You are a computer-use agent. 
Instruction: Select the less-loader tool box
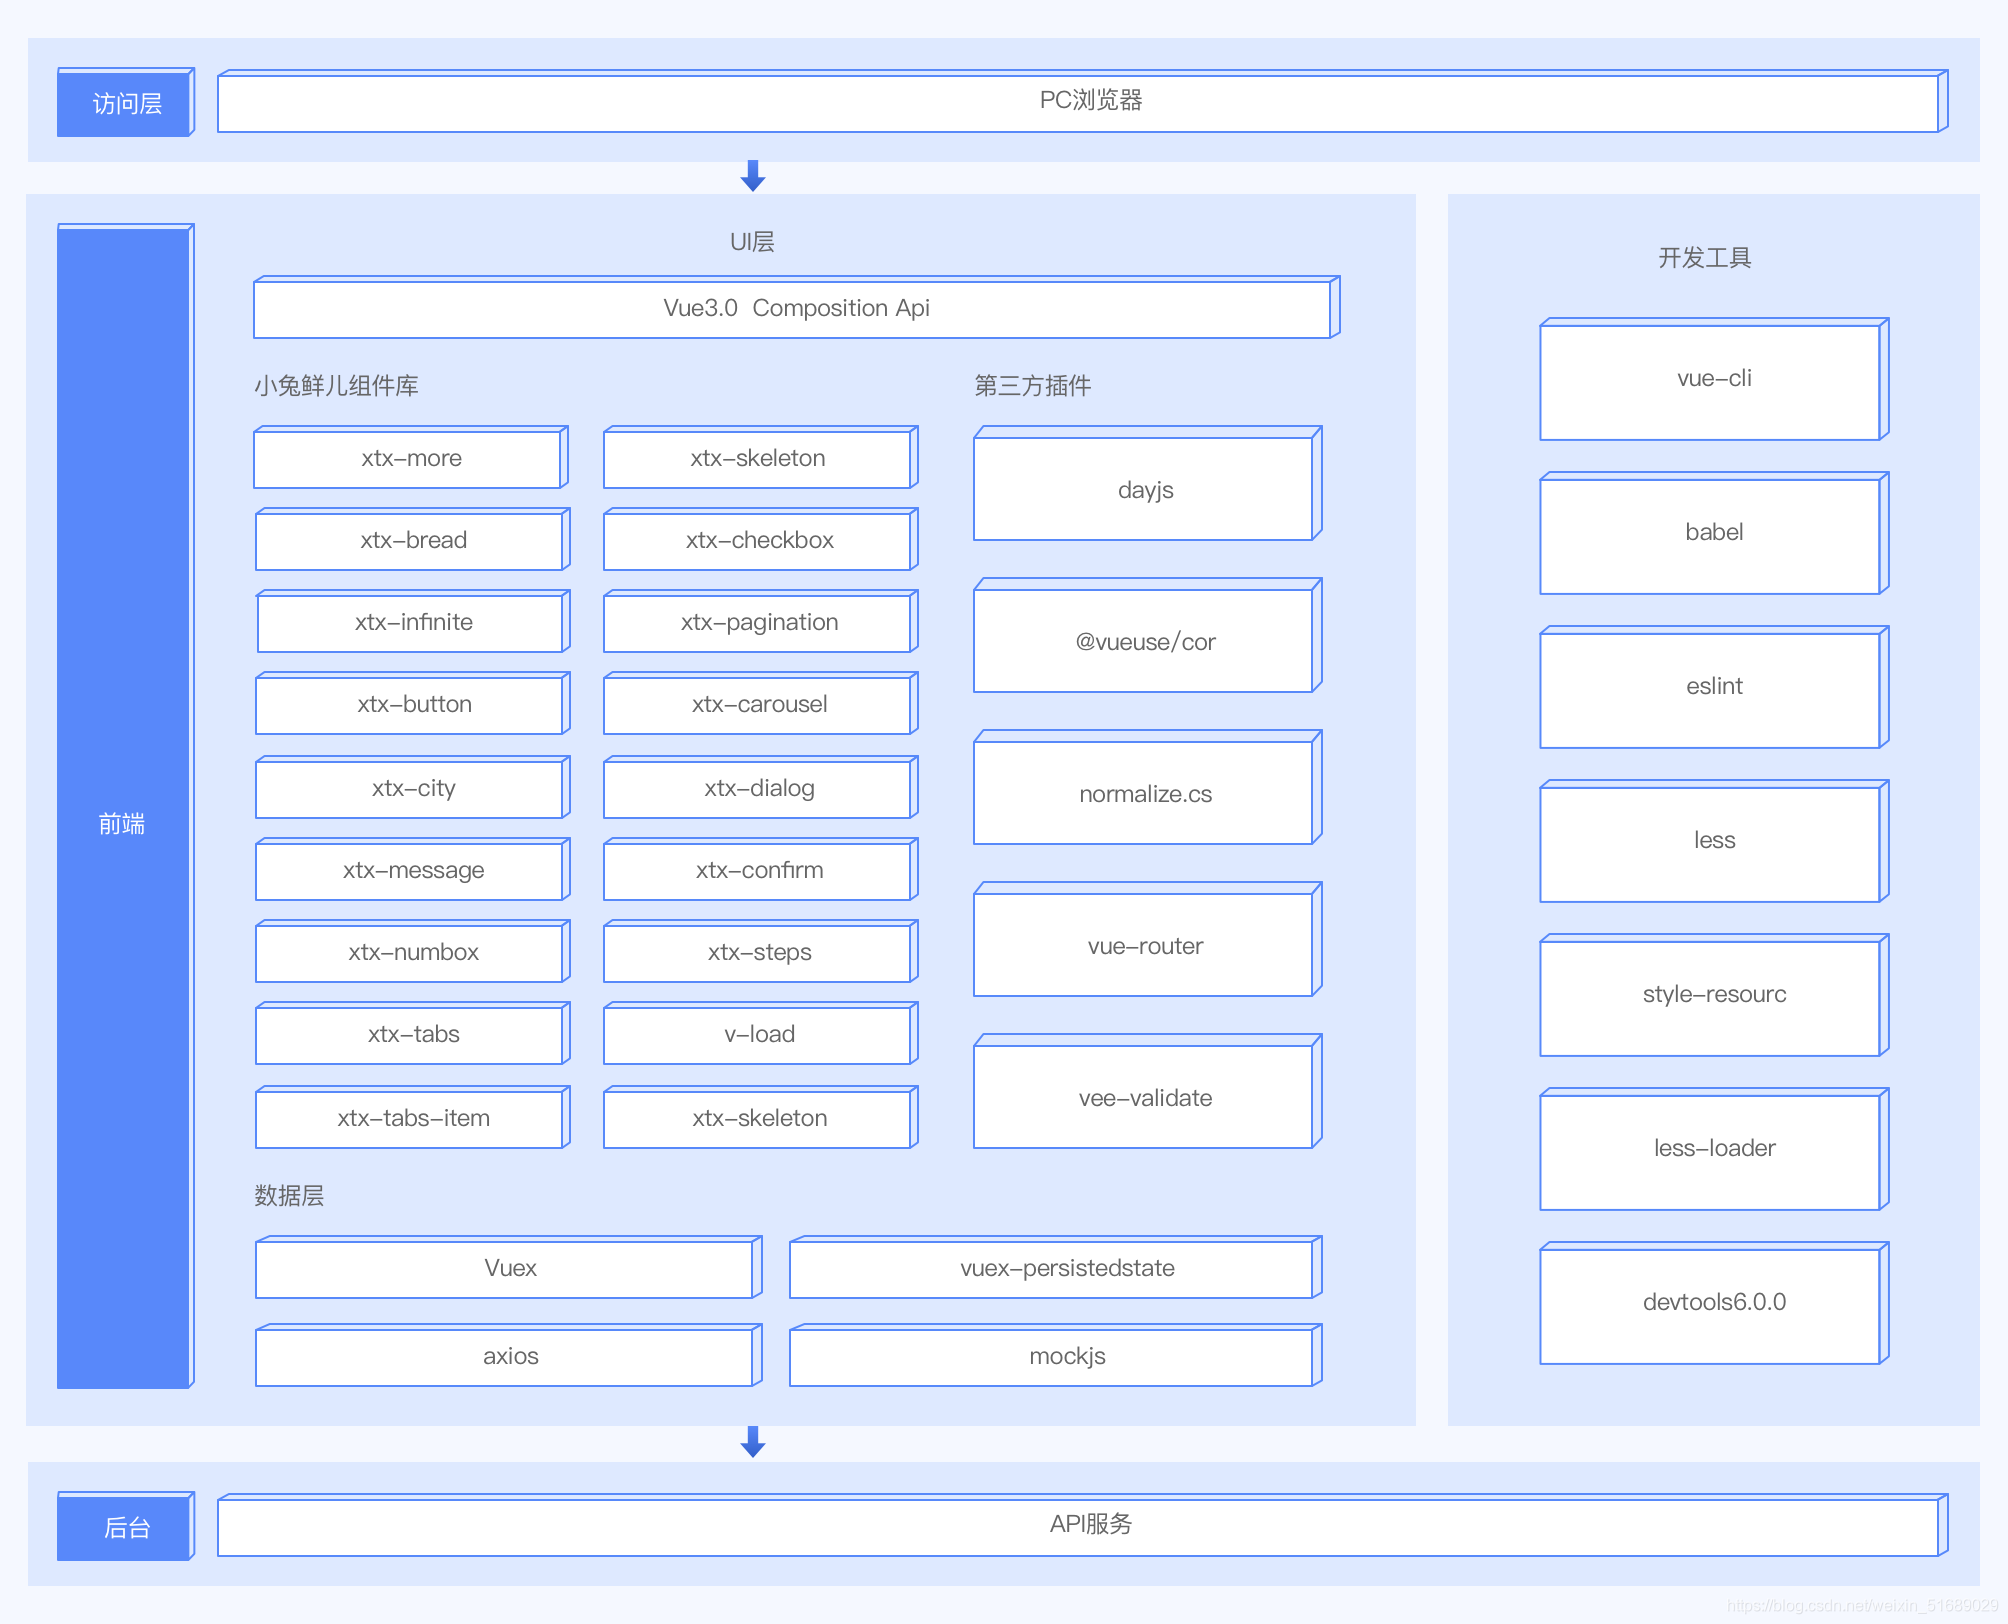pos(1714,1149)
